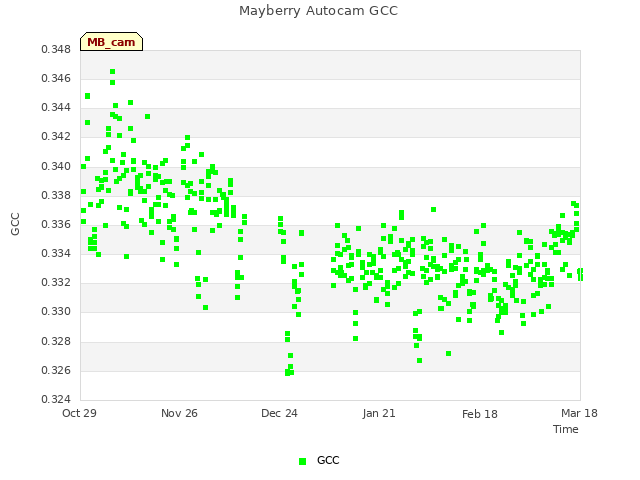Click the 0.346 y-axis tick label
The width and height of the screenshot is (640, 480).
[56, 78]
